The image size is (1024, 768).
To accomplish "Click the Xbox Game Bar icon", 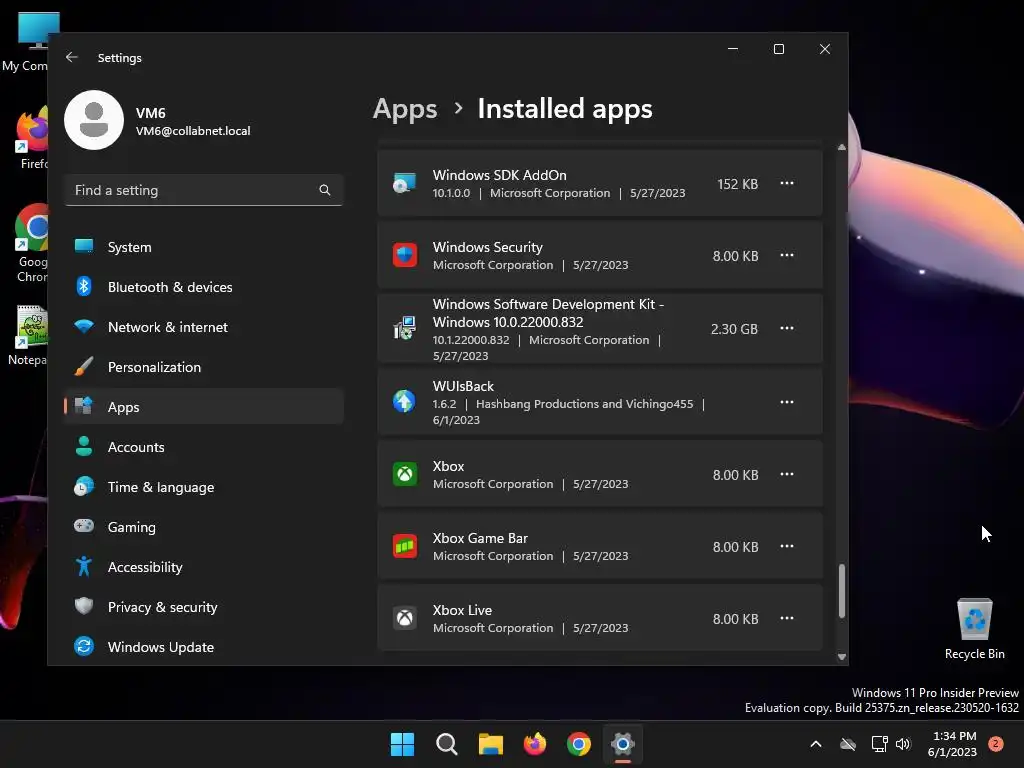I will click(404, 546).
